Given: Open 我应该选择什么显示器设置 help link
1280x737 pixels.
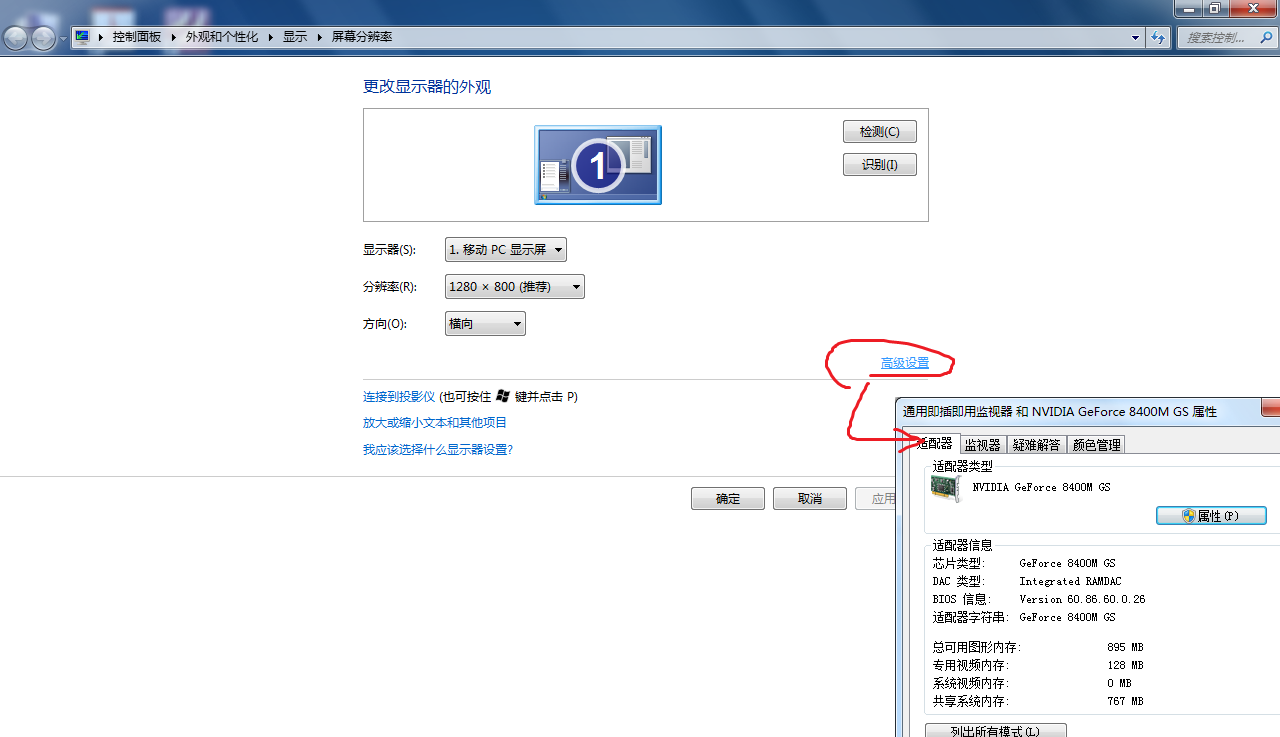Looking at the screenshot, I should tap(438, 450).
